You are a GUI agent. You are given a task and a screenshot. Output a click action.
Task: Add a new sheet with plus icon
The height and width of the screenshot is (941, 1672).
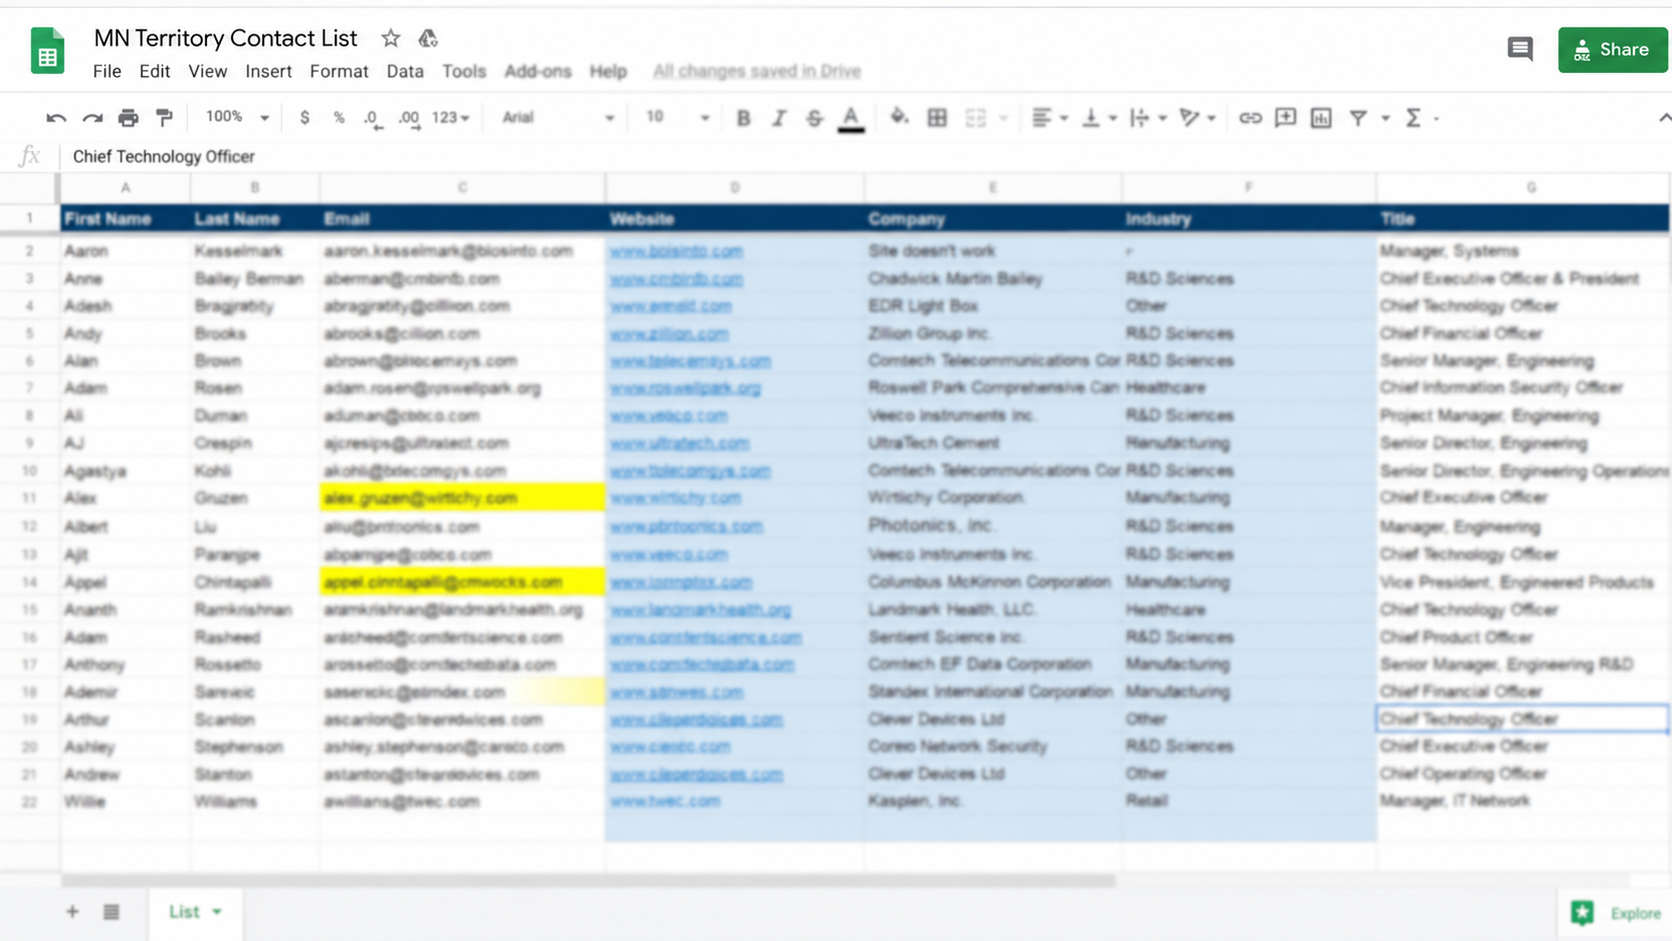(72, 911)
